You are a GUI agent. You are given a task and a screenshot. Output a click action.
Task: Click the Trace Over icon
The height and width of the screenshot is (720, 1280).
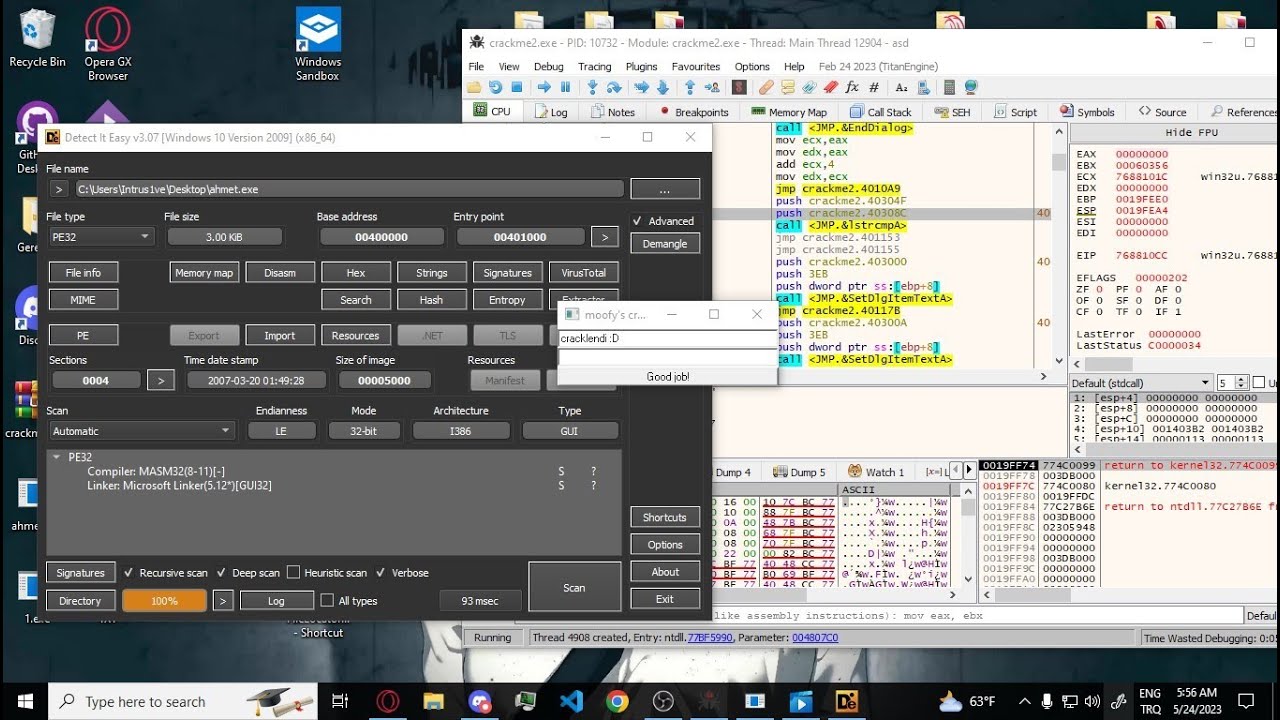[x=662, y=87]
